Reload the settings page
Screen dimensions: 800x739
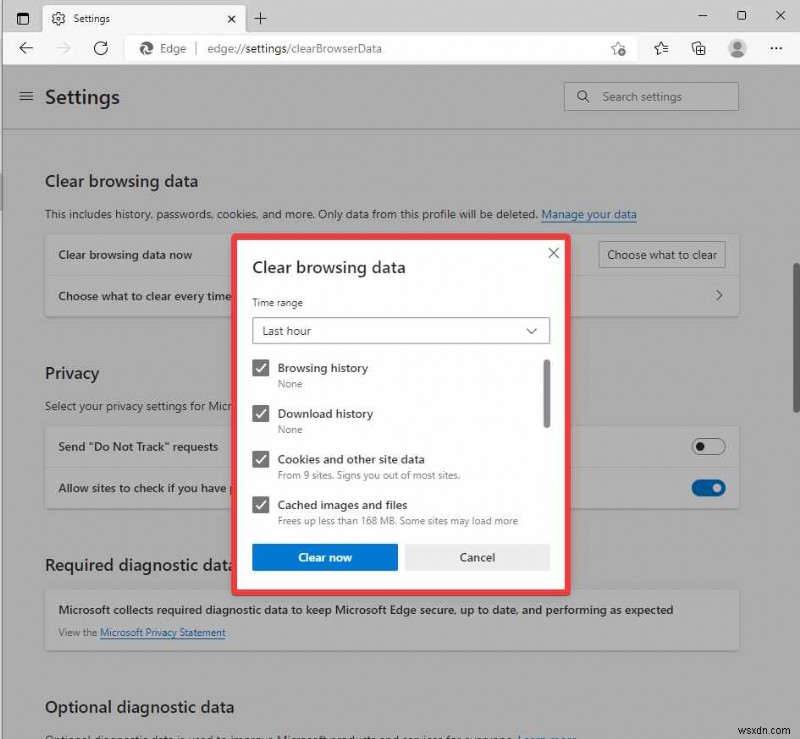(x=101, y=48)
